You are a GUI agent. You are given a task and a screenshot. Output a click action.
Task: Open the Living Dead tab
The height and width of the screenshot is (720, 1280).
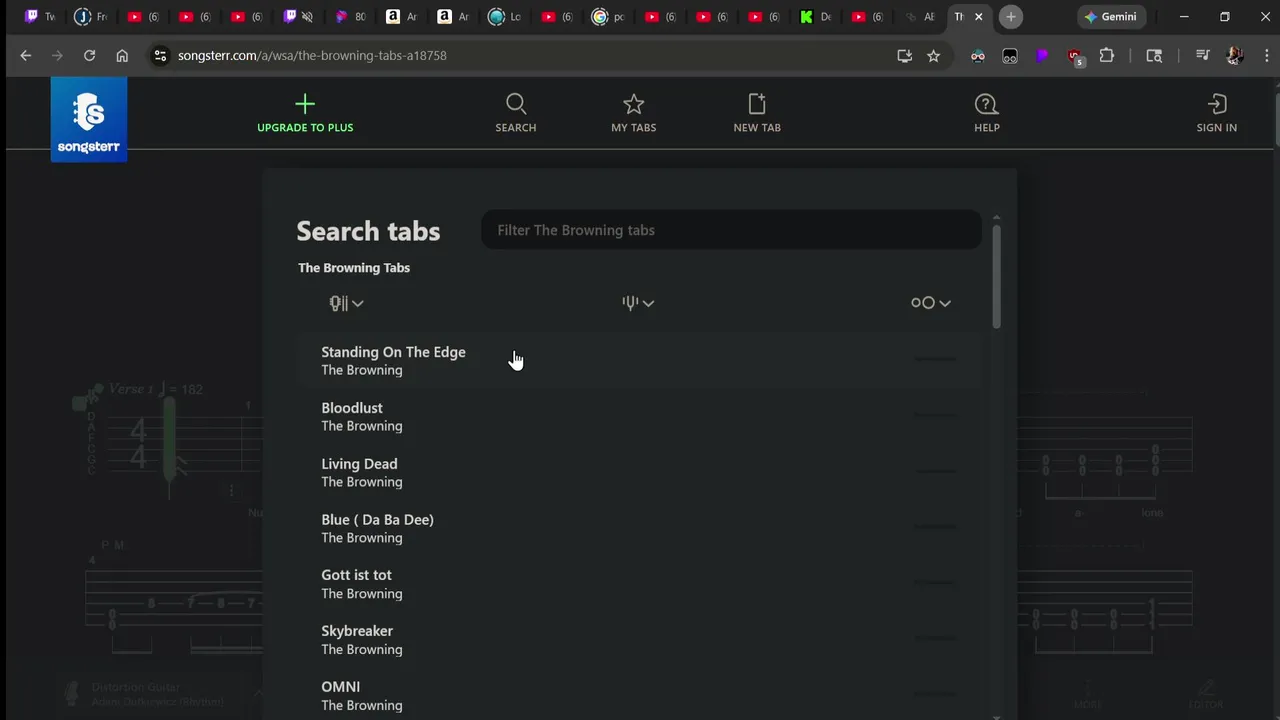point(640,472)
